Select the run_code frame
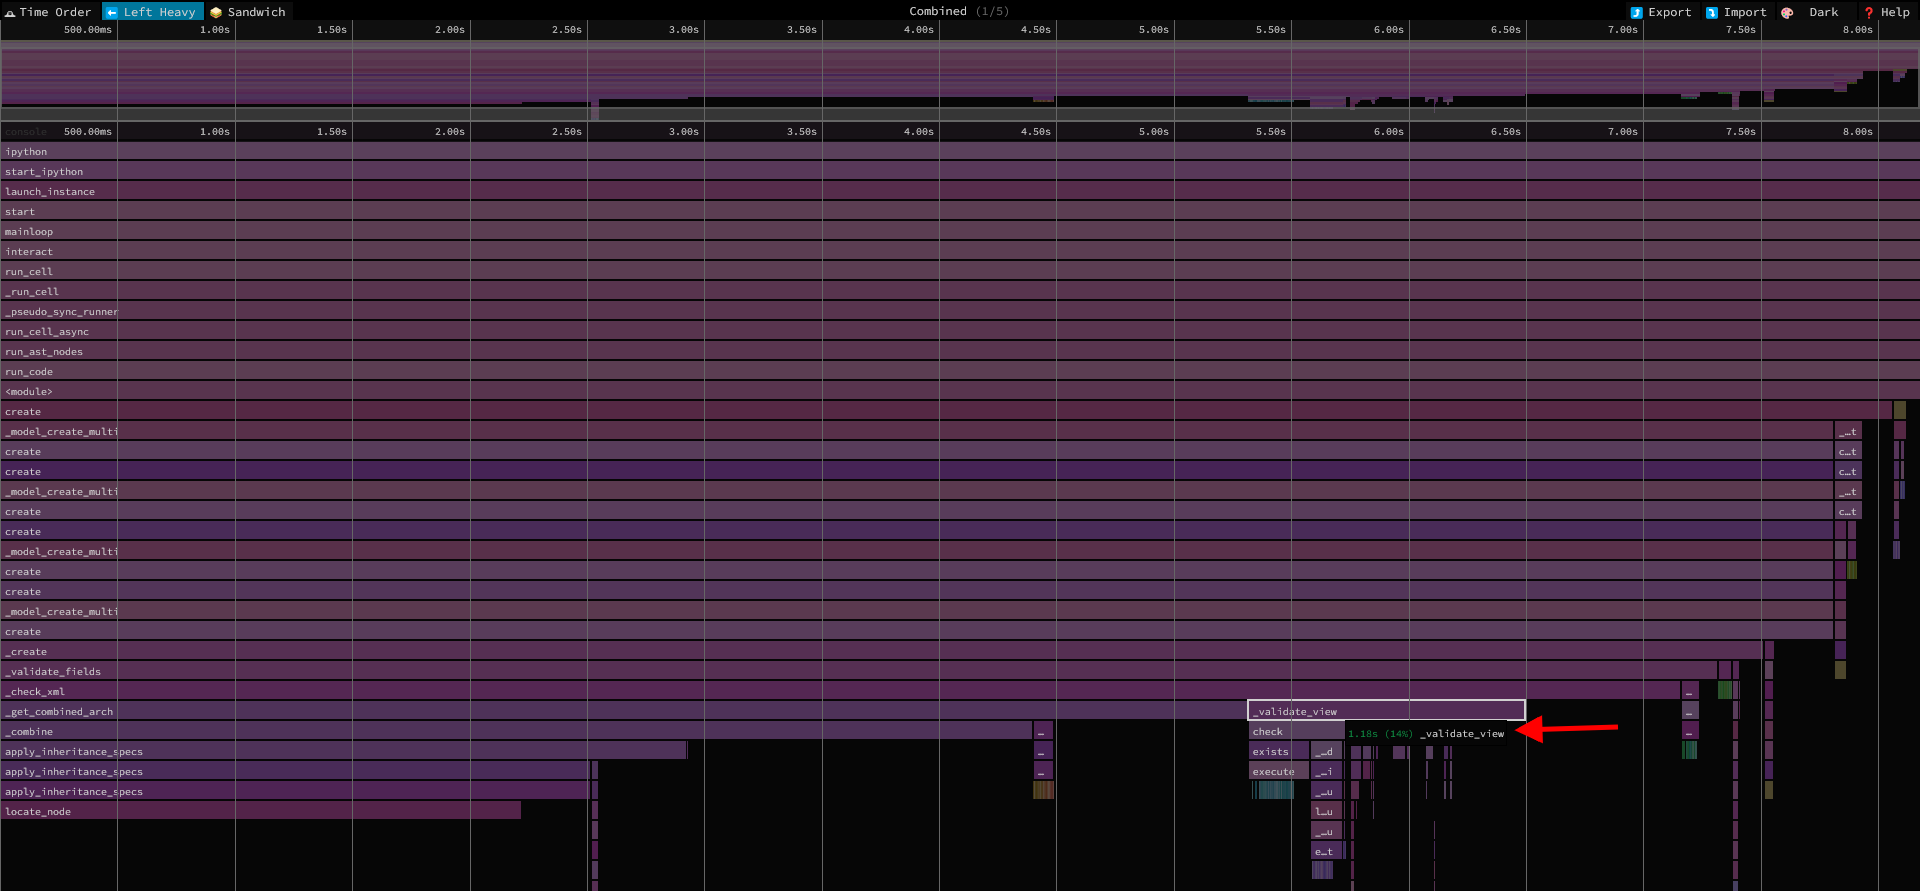Screen dimensions: 1920x891 click(x=960, y=371)
